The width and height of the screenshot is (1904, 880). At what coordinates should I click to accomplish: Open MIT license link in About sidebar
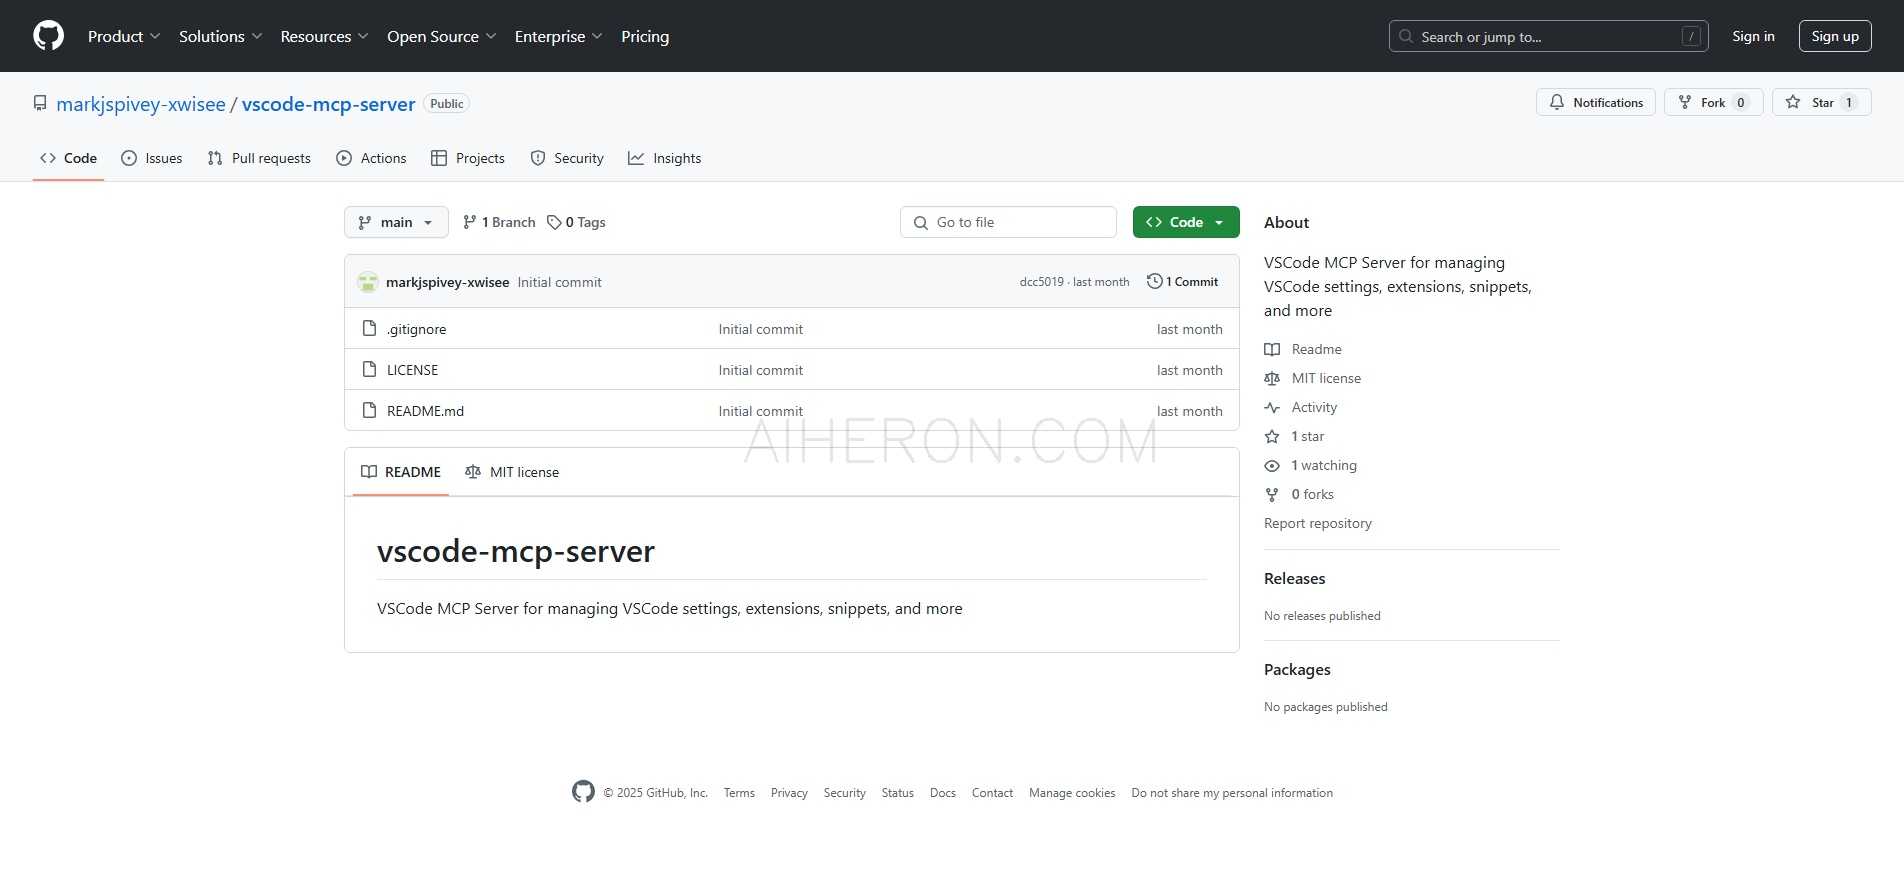tap(1313, 378)
